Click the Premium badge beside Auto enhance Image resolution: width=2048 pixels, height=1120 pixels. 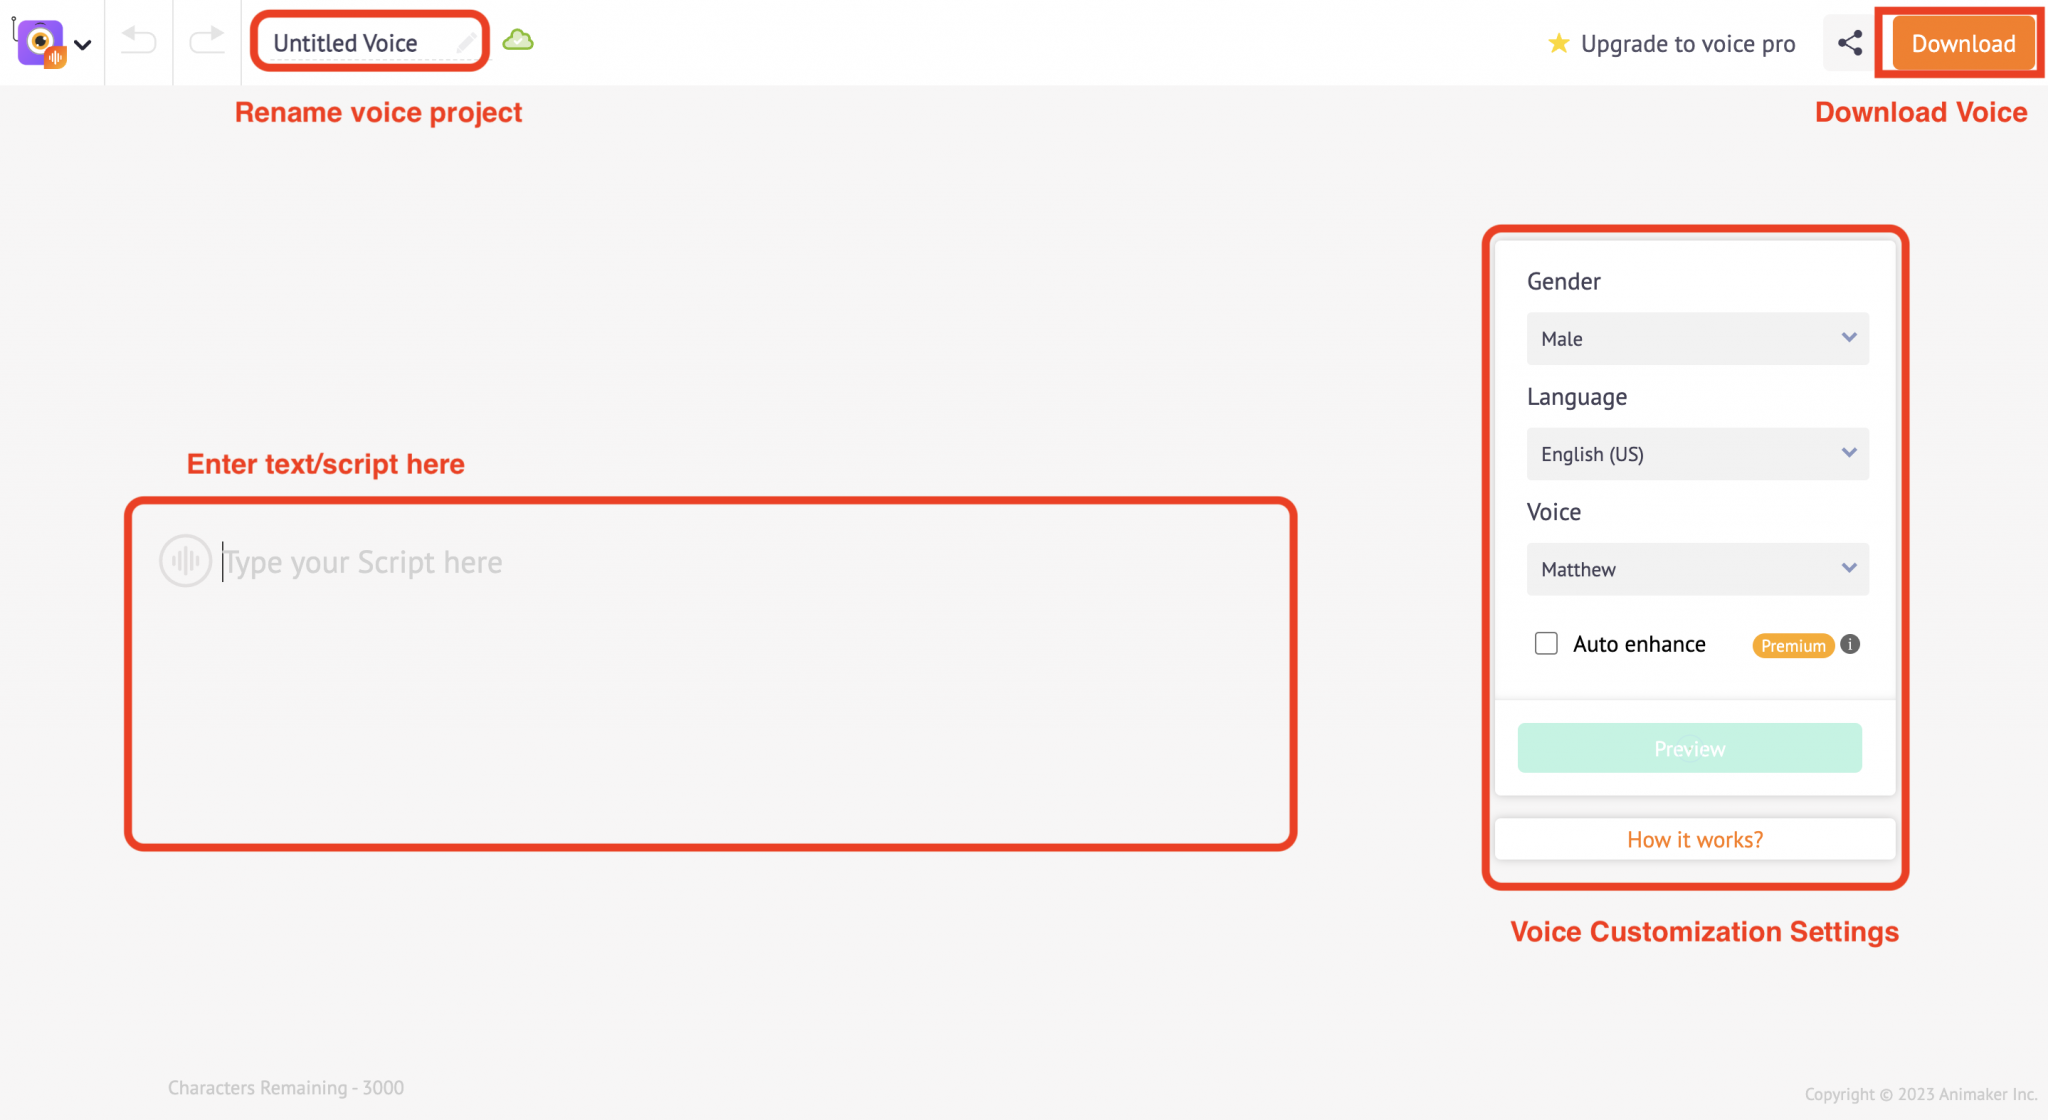pyautogui.click(x=1792, y=645)
